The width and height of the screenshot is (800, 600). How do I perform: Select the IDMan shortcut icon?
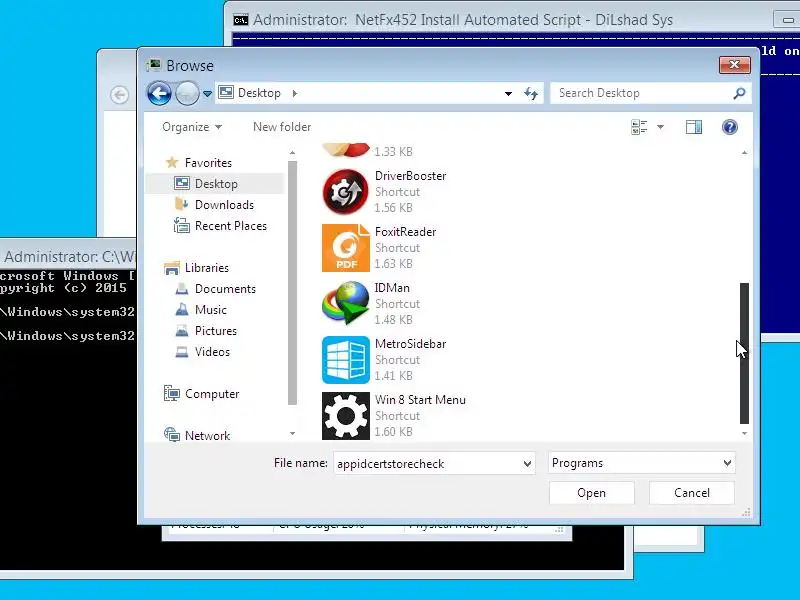[345, 304]
